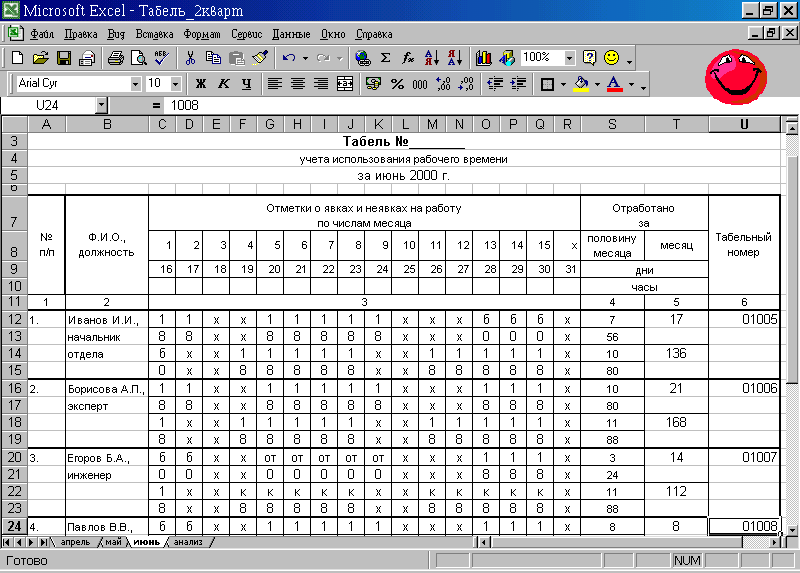The image size is (800, 573).
Task: Toggle italic К formatting
Action: click(223, 84)
